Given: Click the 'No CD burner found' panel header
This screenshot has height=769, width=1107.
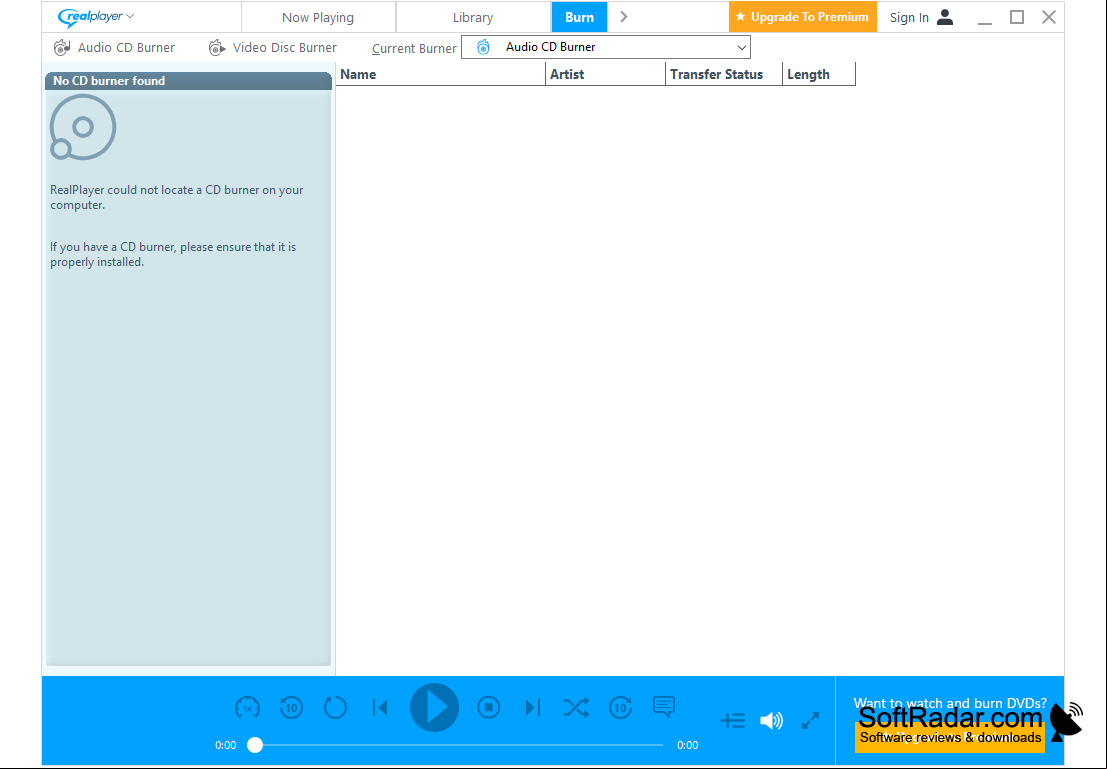Looking at the screenshot, I should coord(189,81).
